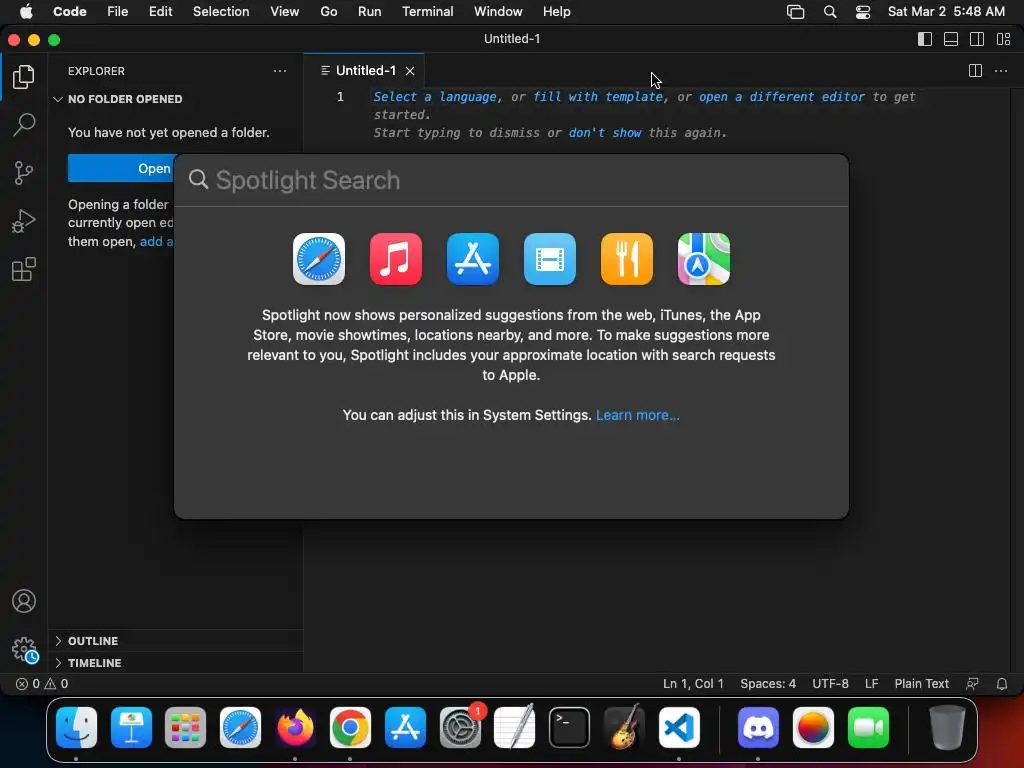Open Launchpad from the Dock
This screenshot has width=1024, height=768.
click(185, 728)
